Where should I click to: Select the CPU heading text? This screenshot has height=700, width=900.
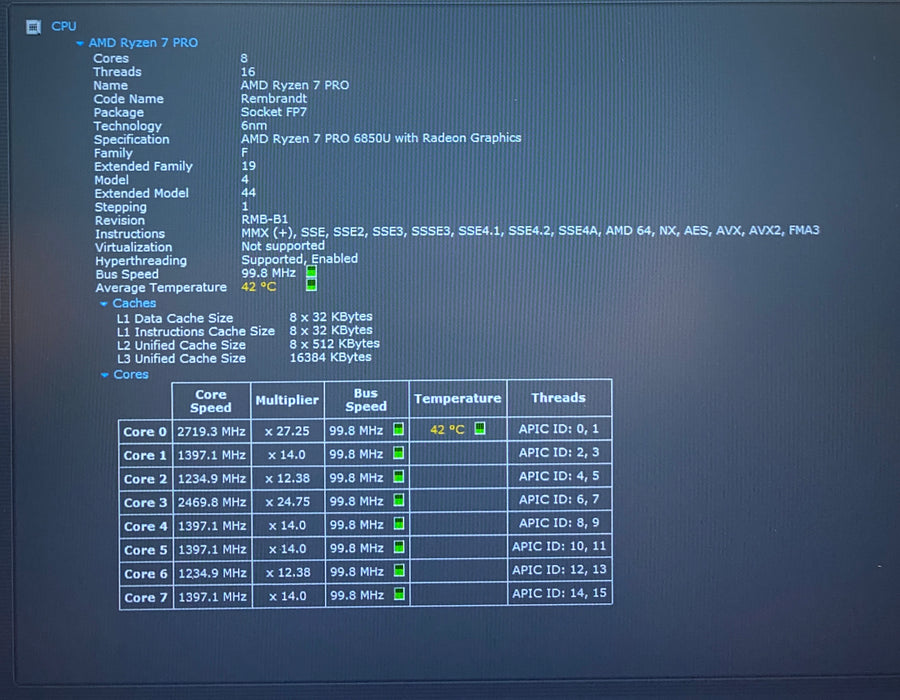64,26
